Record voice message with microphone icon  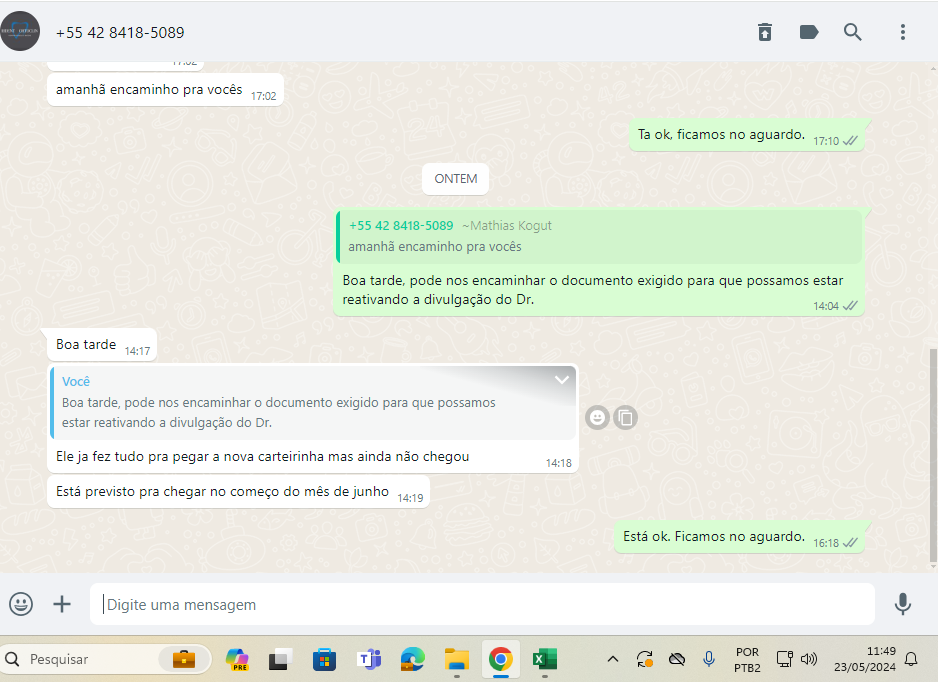(903, 604)
